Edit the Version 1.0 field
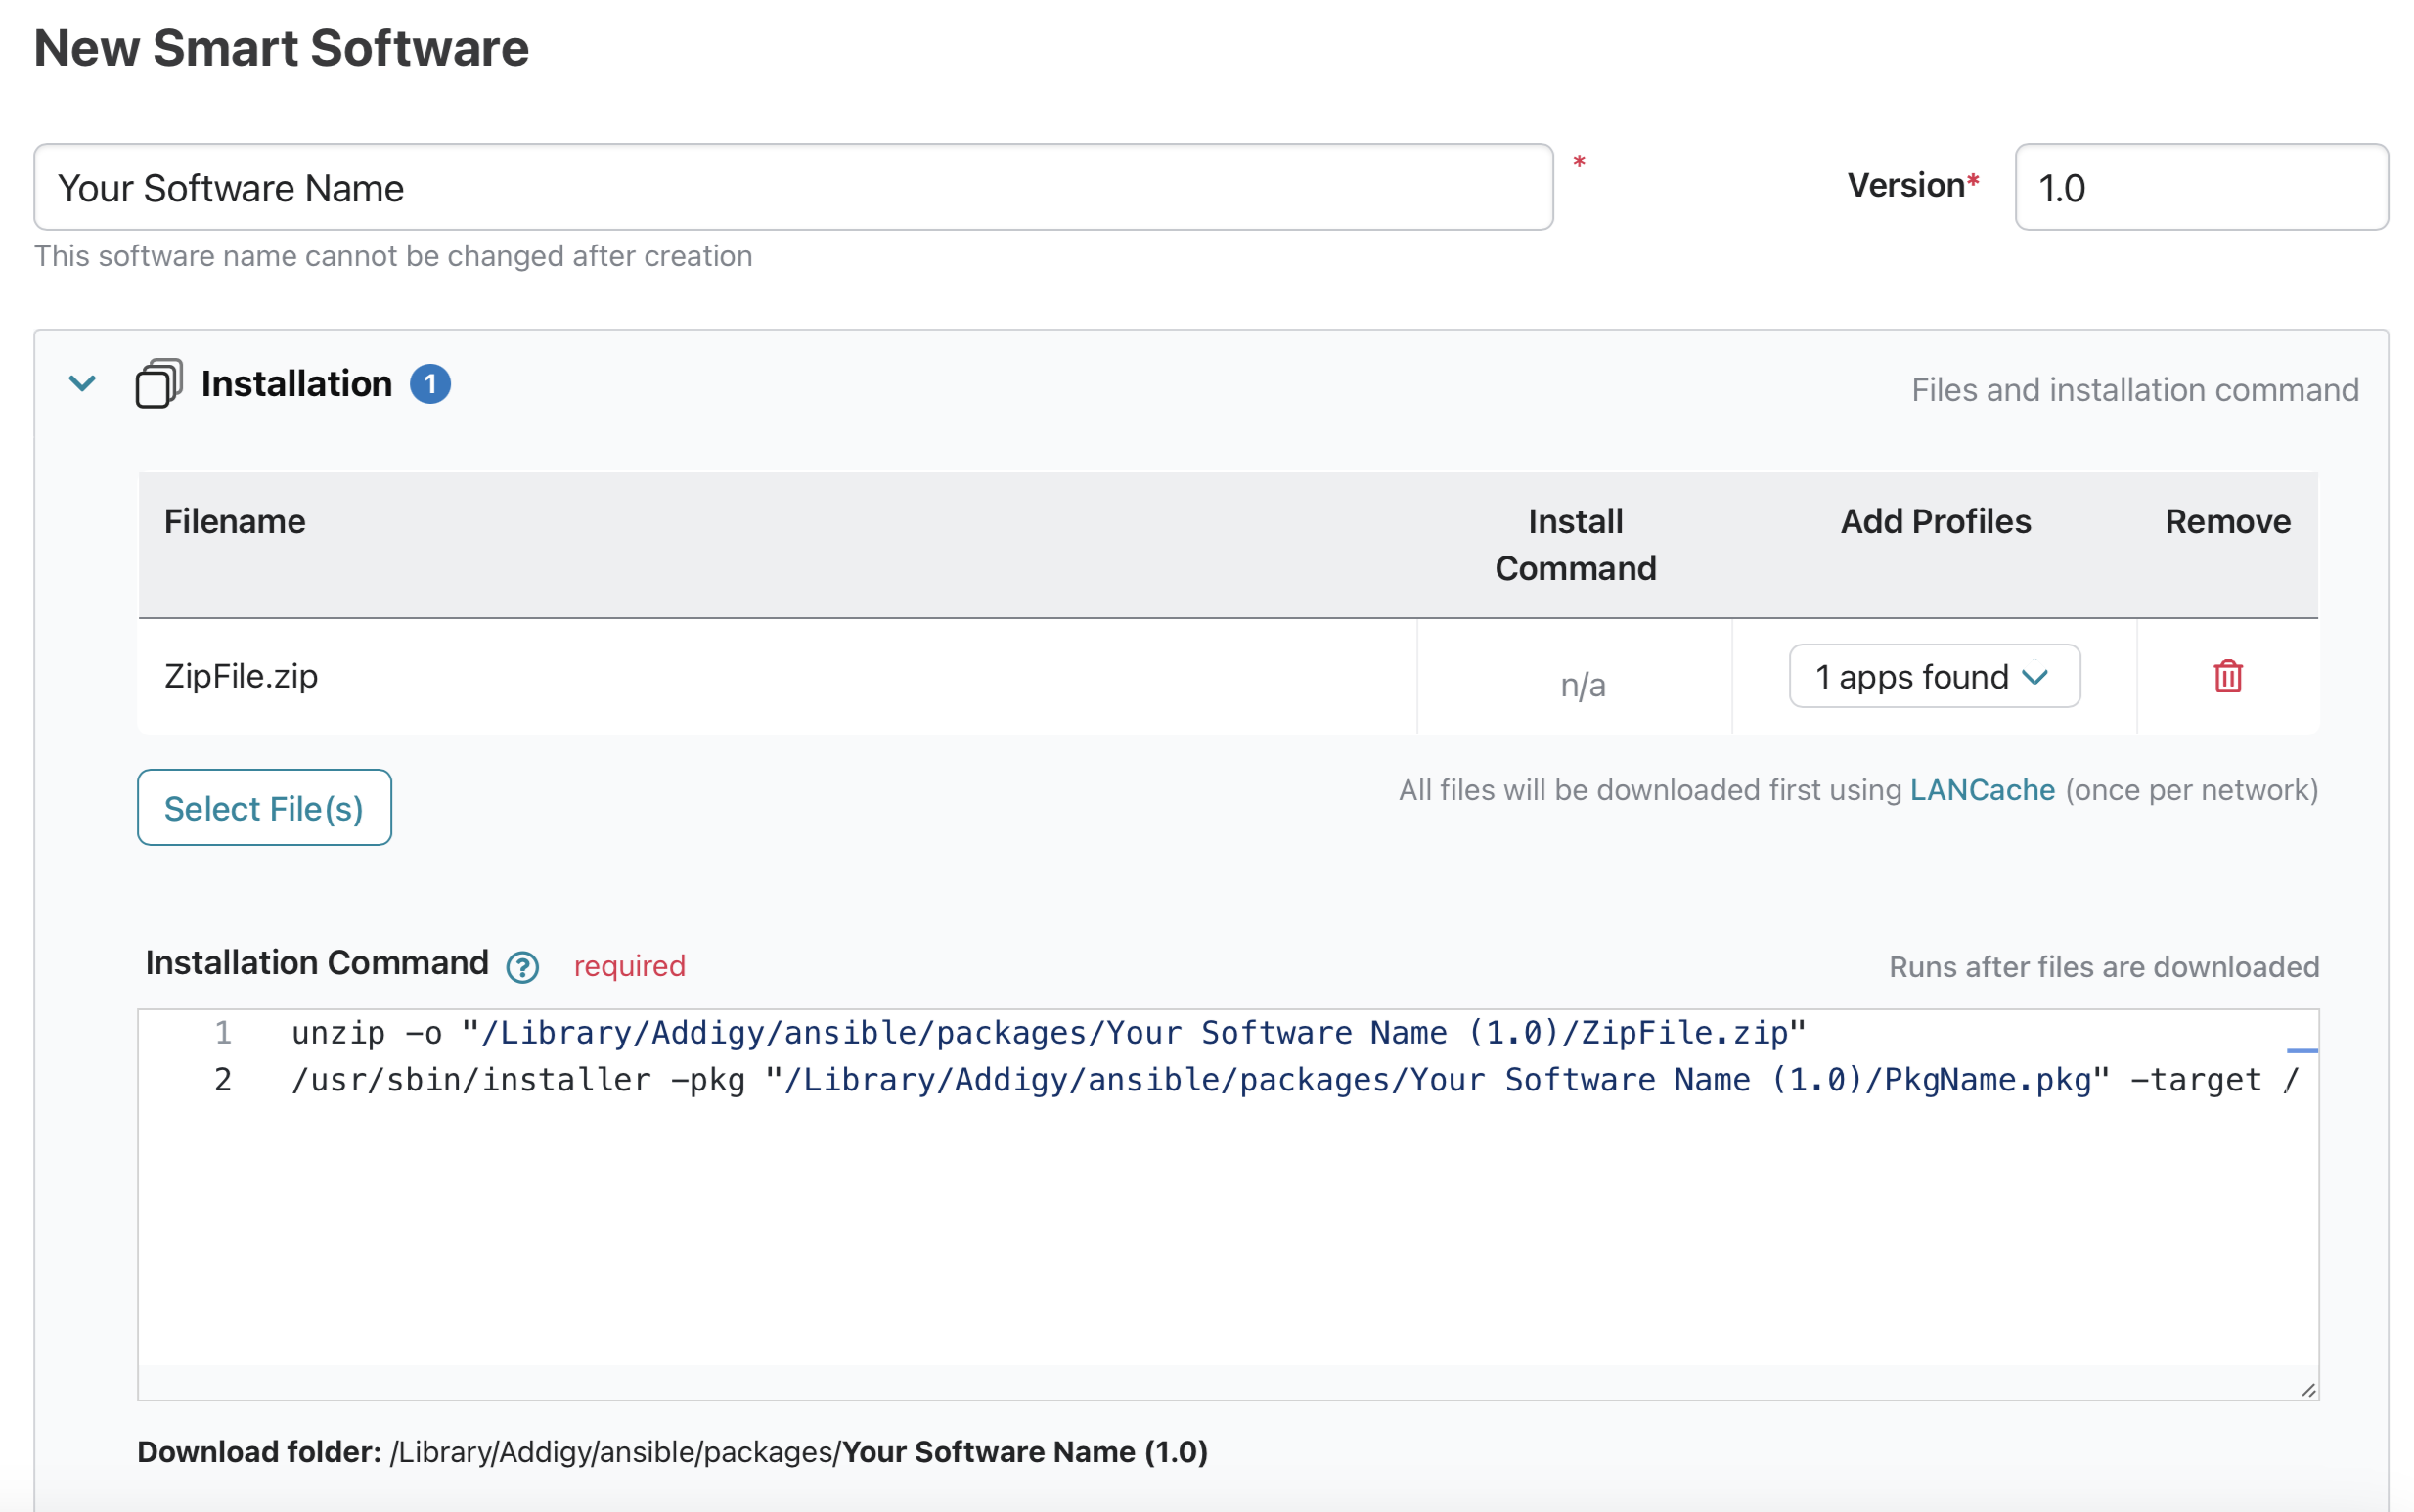 2201,187
